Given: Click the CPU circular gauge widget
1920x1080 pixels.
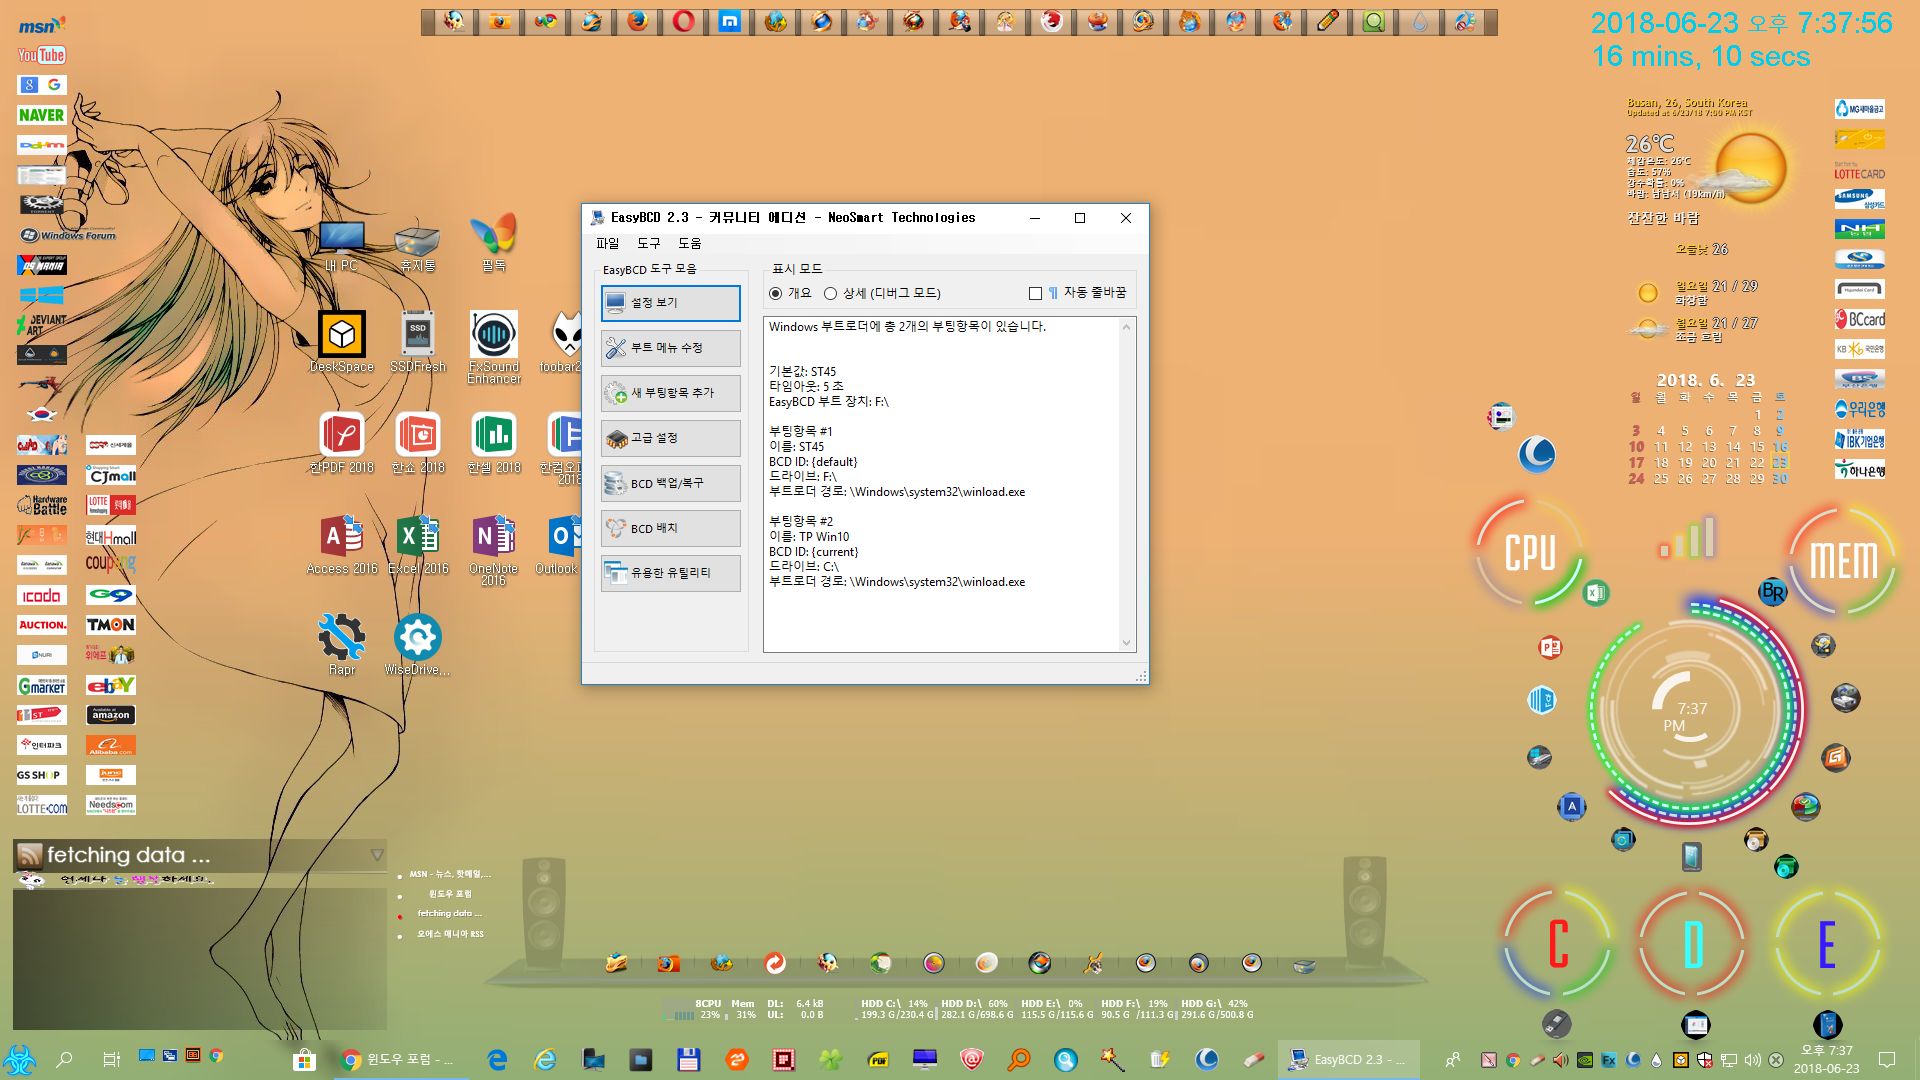Looking at the screenshot, I should click(x=1530, y=553).
